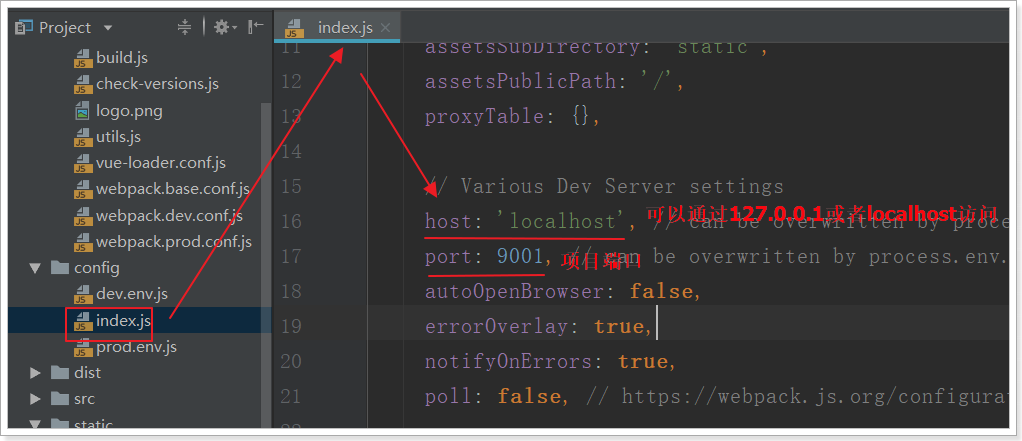Click the scroll from source icon

pos(184,27)
